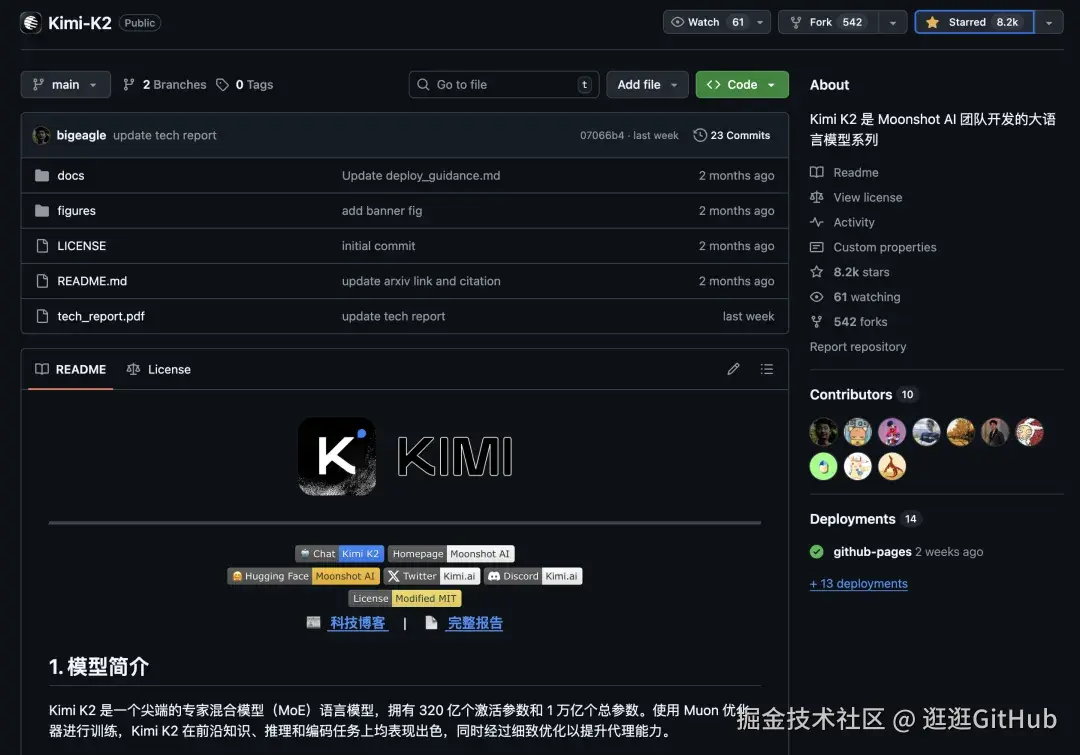Open the docs folder
The image size is (1080, 755).
click(71, 175)
